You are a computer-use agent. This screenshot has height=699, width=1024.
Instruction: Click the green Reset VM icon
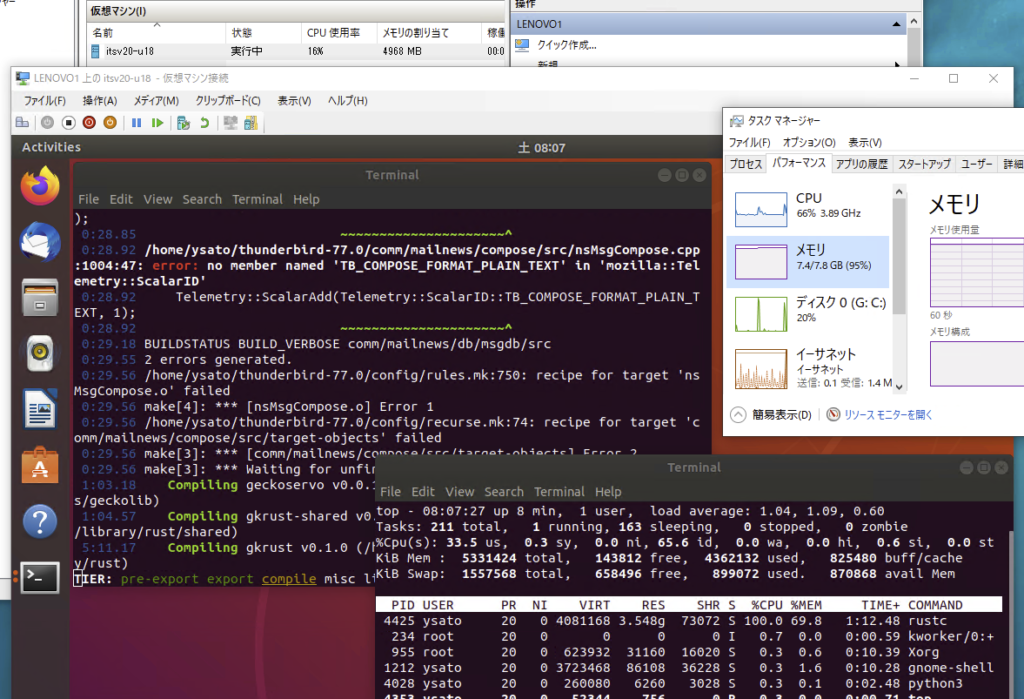click(x=157, y=123)
